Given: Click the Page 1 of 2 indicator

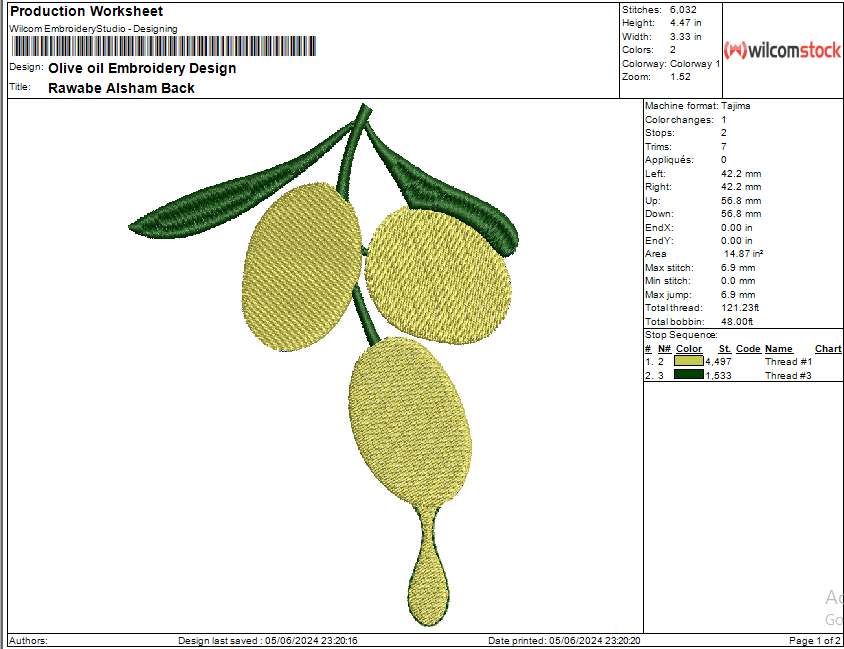Looking at the screenshot, I should (814, 640).
